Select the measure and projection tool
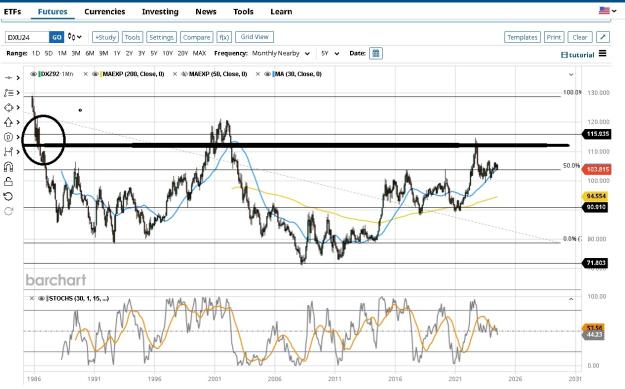The width and height of the screenshot is (625, 389). [8, 152]
